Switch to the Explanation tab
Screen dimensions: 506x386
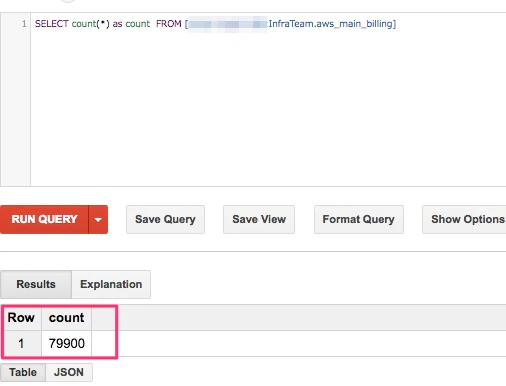[x=111, y=284]
